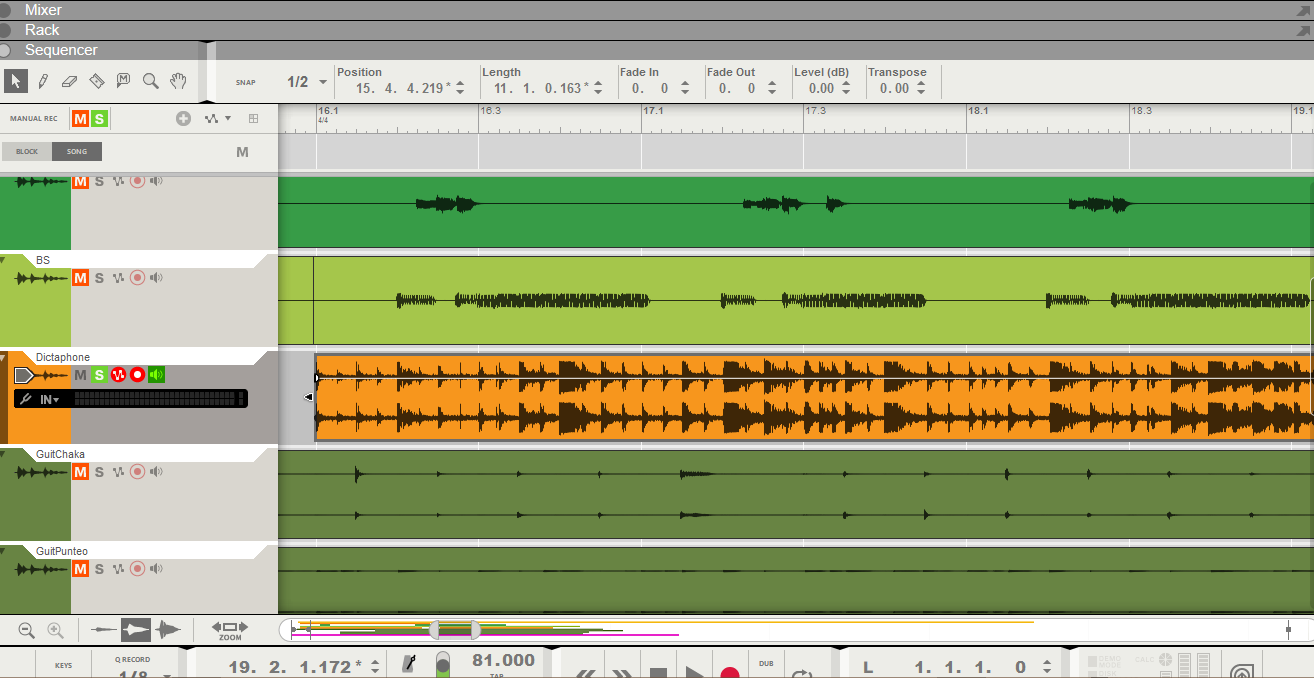Toggle solo on the Dictaphone track
The height and width of the screenshot is (678, 1314).
pos(99,375)
